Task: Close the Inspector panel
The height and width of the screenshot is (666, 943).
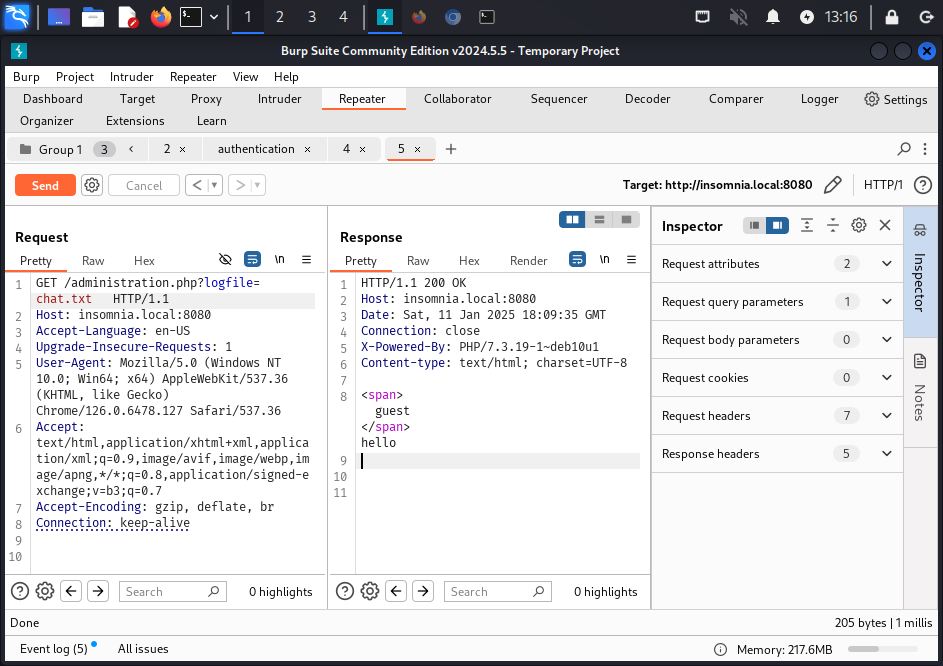Action: tap(885, 226)
